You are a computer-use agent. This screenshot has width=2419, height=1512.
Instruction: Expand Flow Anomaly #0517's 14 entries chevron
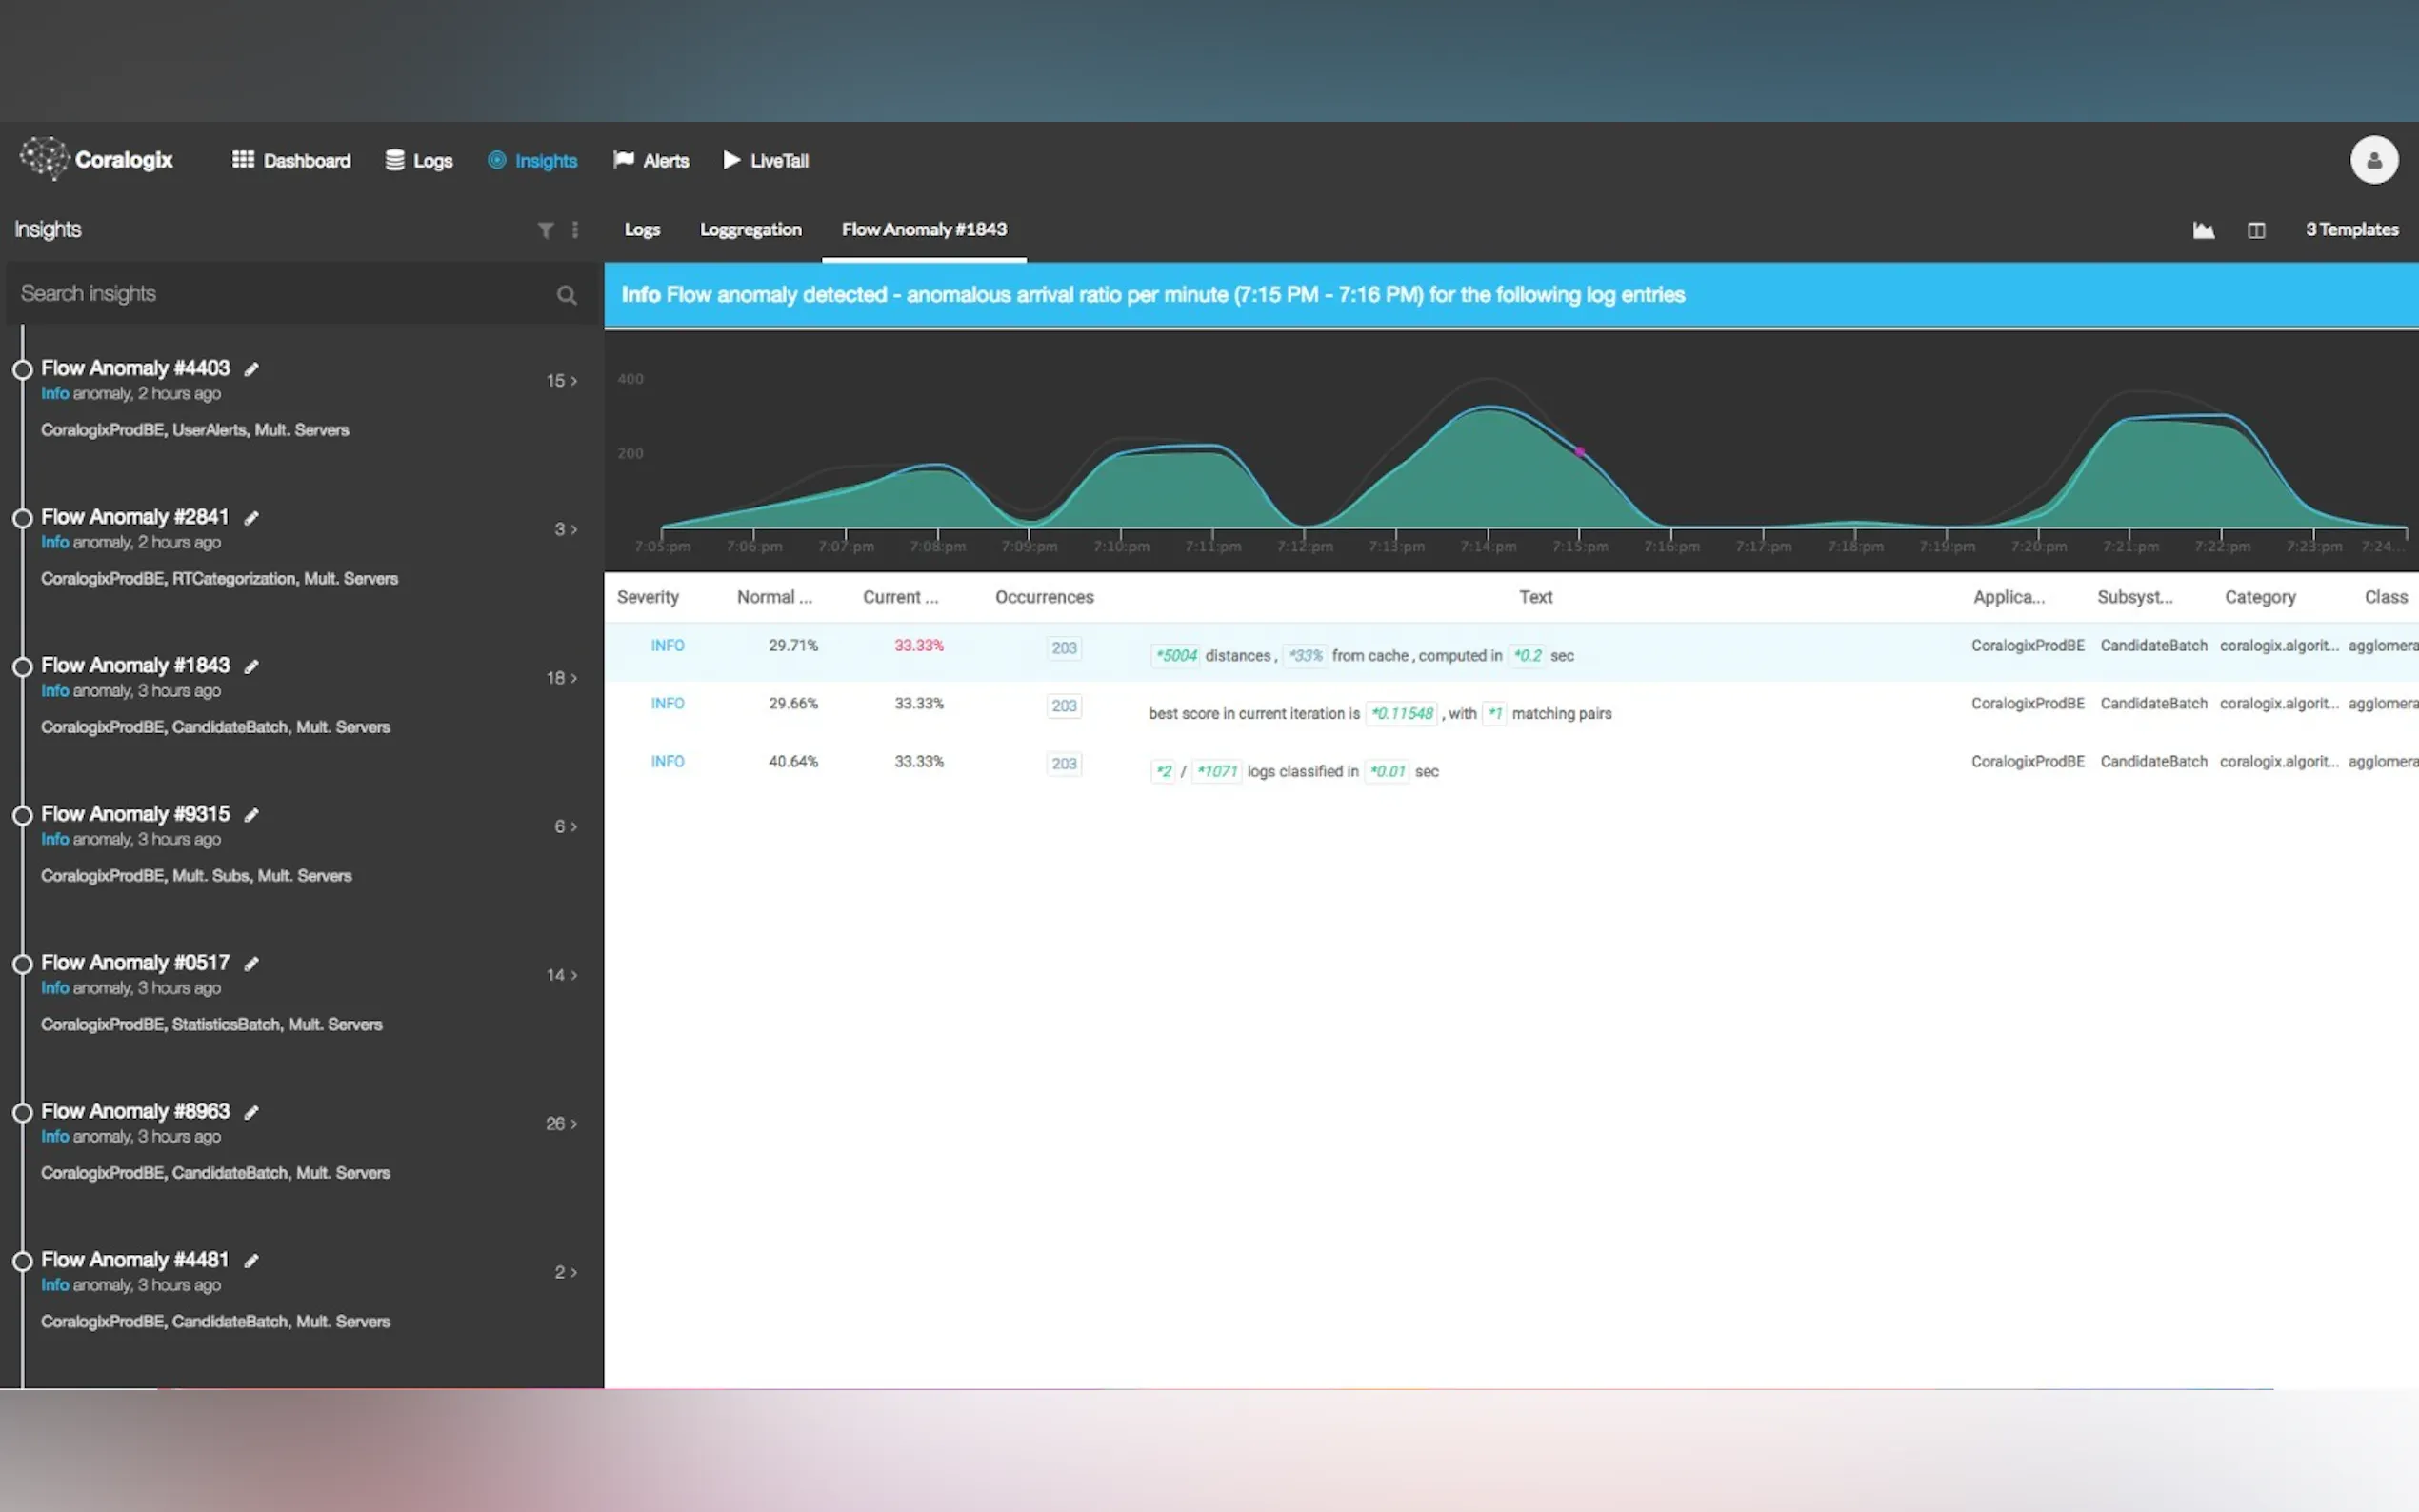point(573,975)
